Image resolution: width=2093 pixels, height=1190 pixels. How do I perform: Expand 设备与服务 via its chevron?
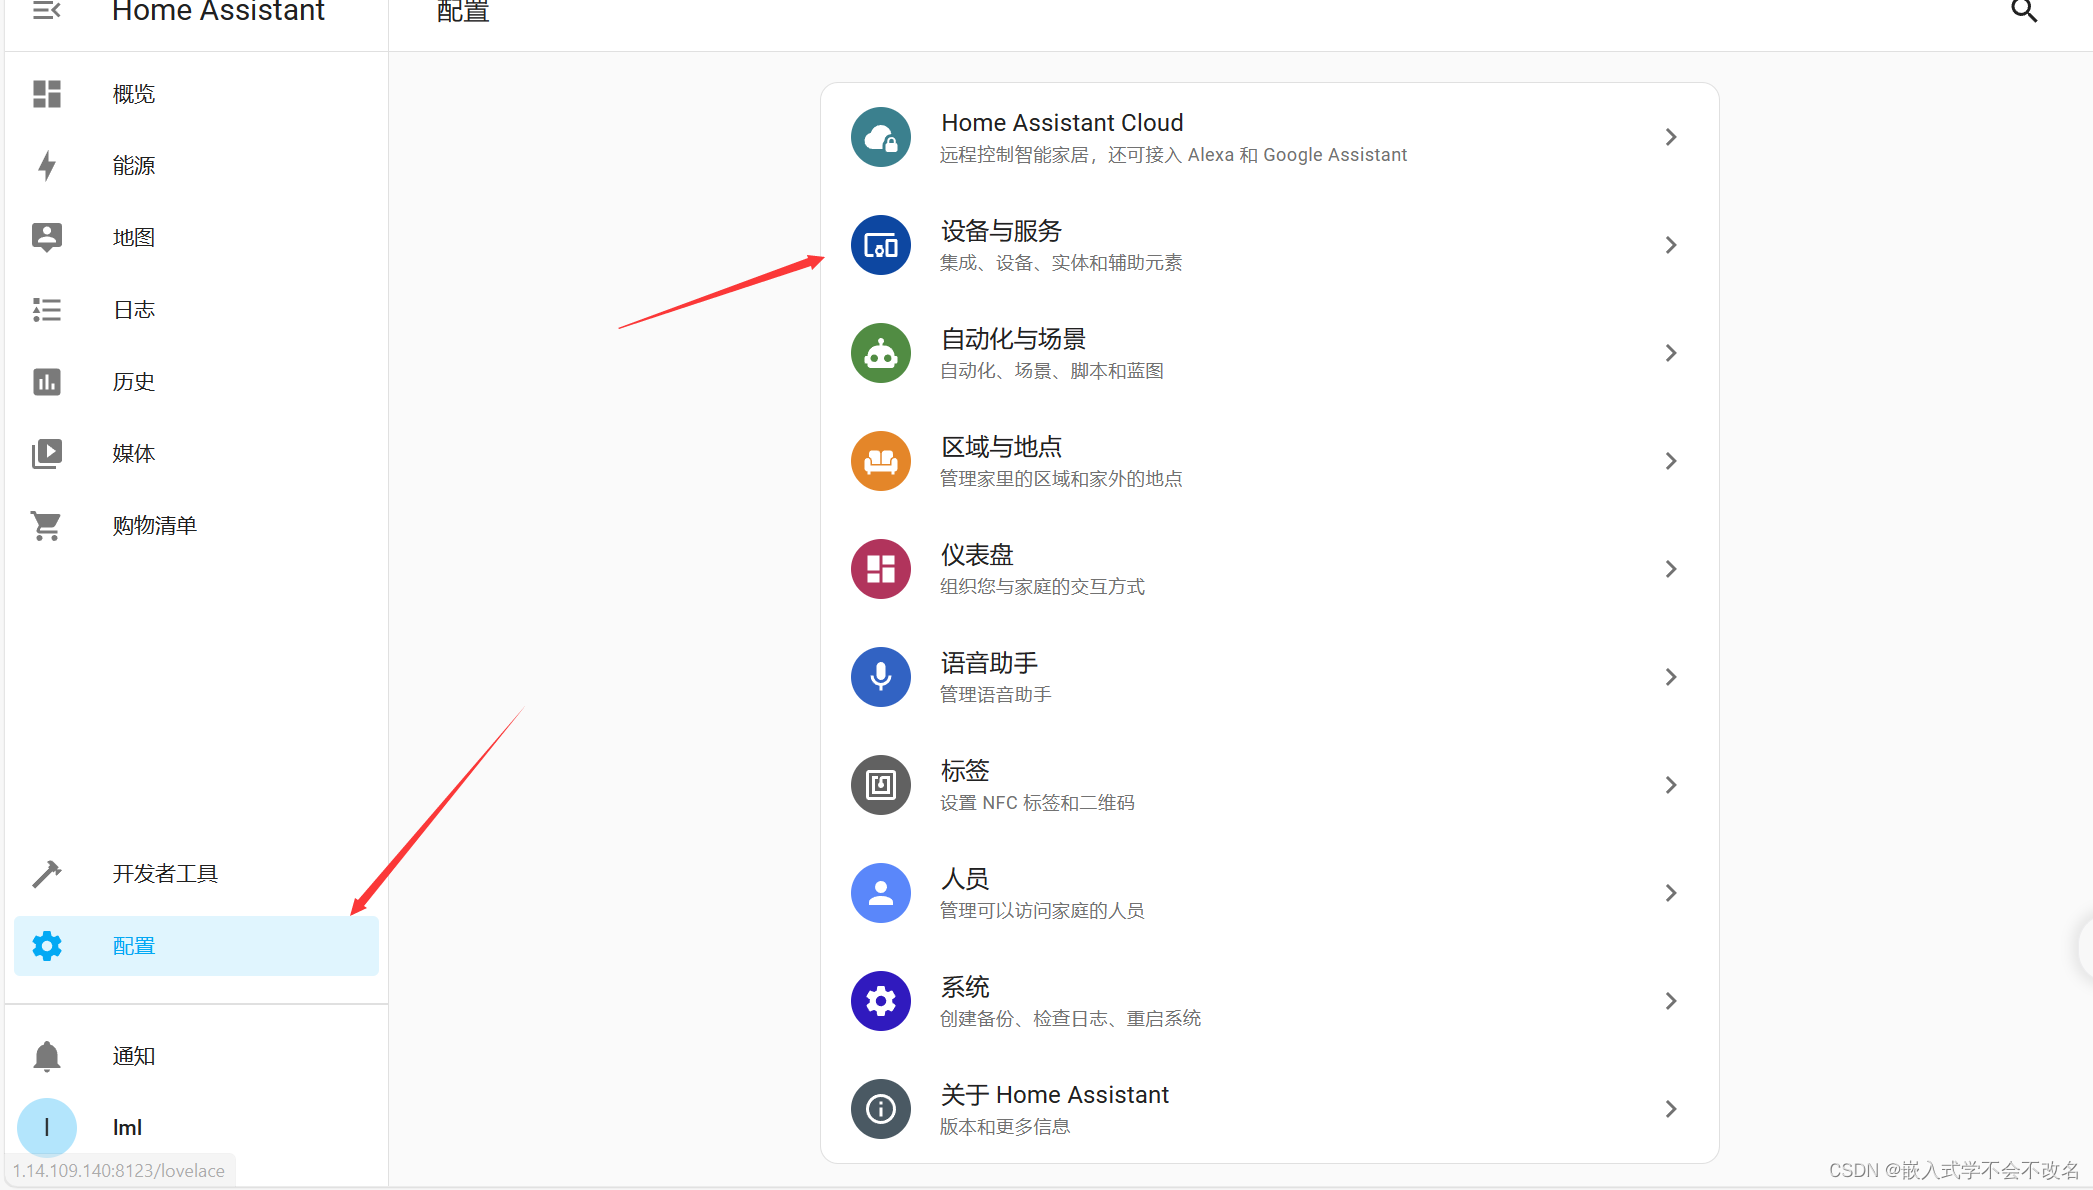coord(1670,244)
